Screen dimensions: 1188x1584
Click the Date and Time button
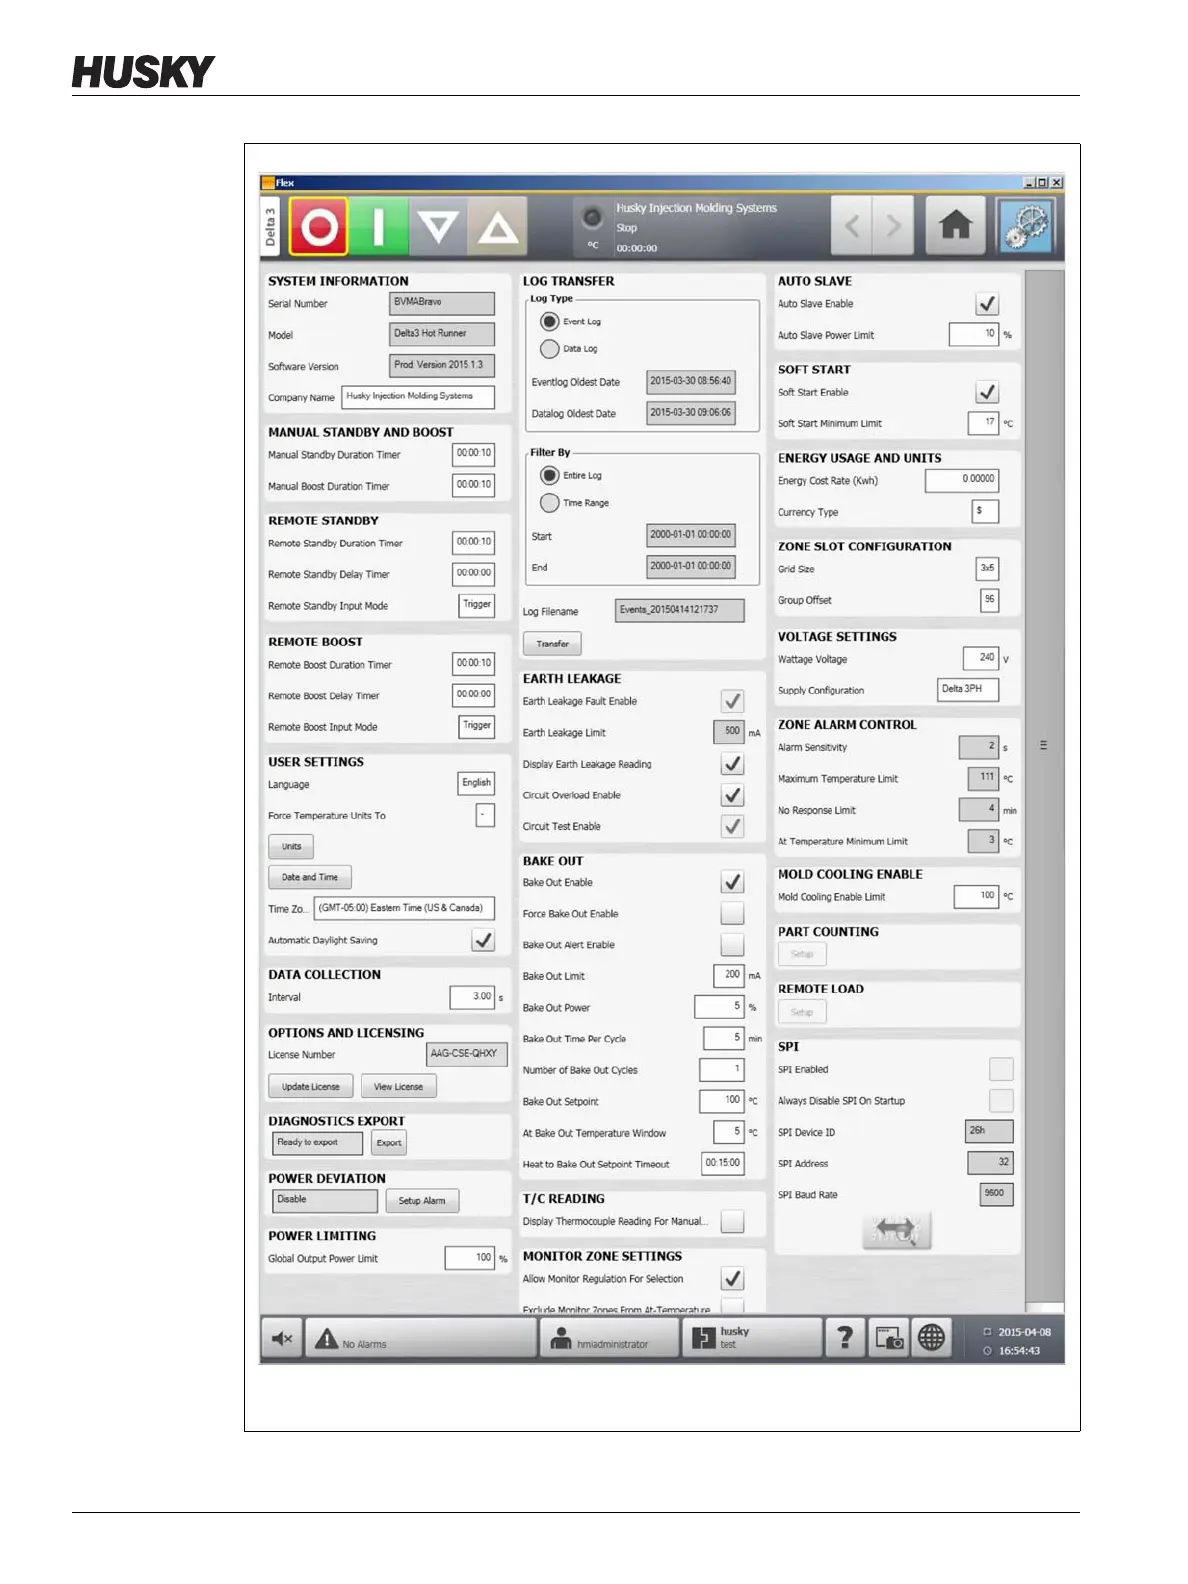(310, 877)
